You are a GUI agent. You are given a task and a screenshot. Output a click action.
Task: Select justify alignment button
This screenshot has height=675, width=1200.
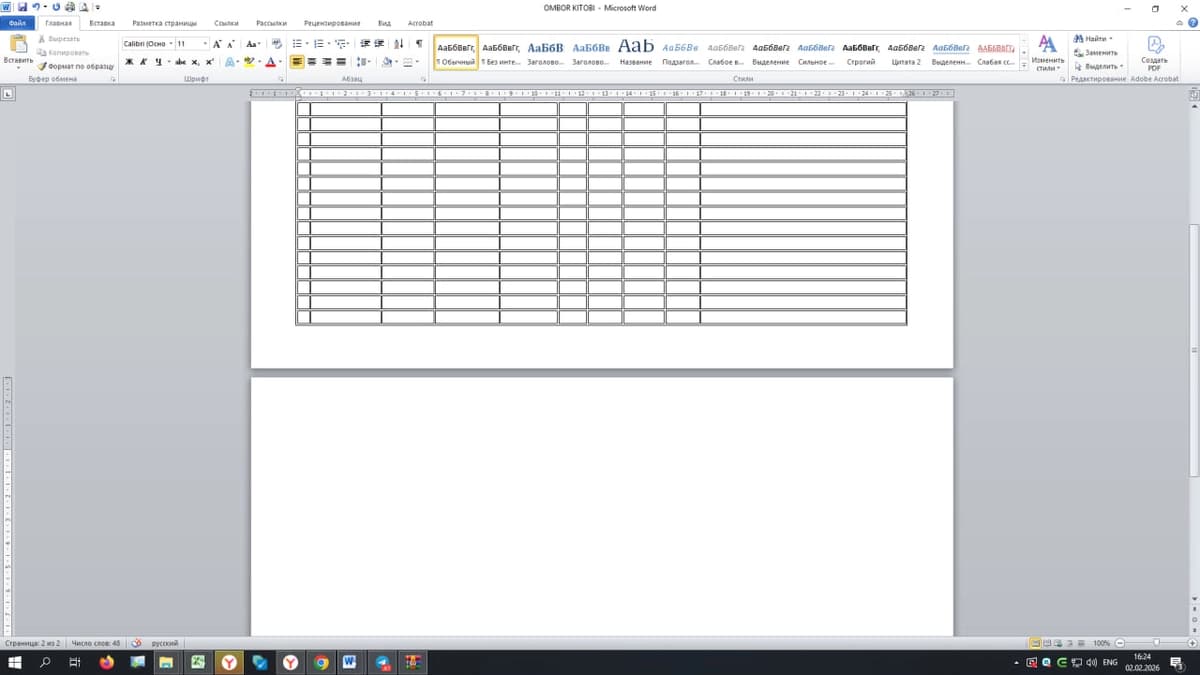point(341,62)
